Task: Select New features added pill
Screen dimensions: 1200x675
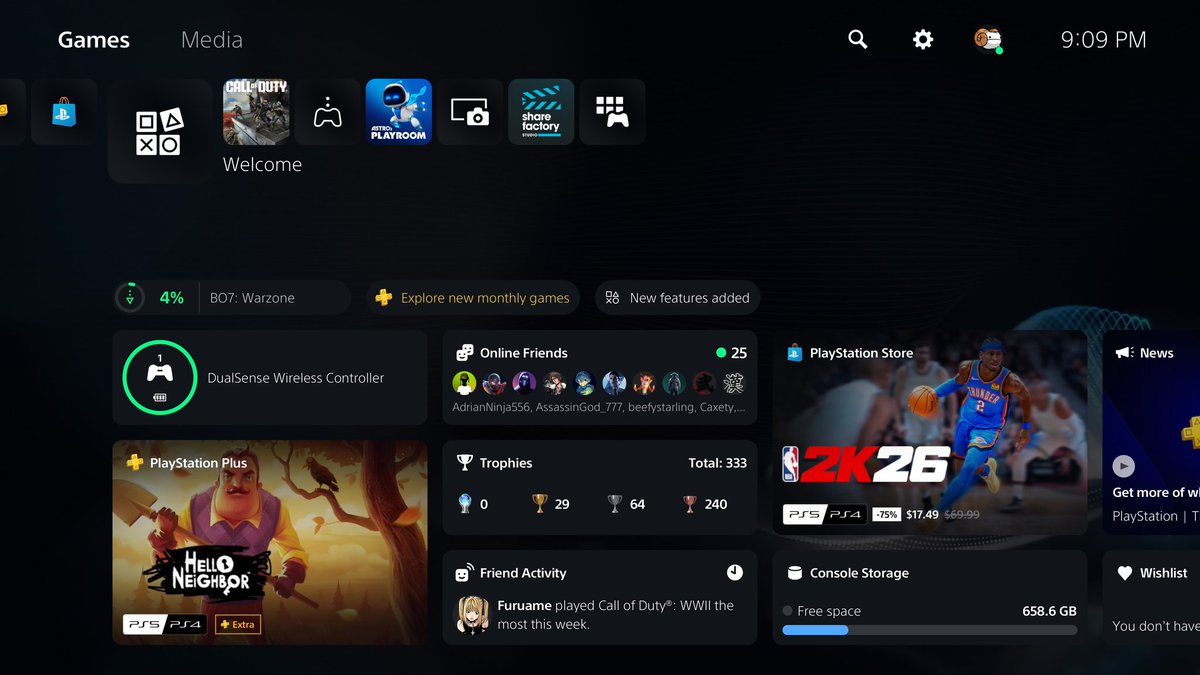Action: (678, 298)
